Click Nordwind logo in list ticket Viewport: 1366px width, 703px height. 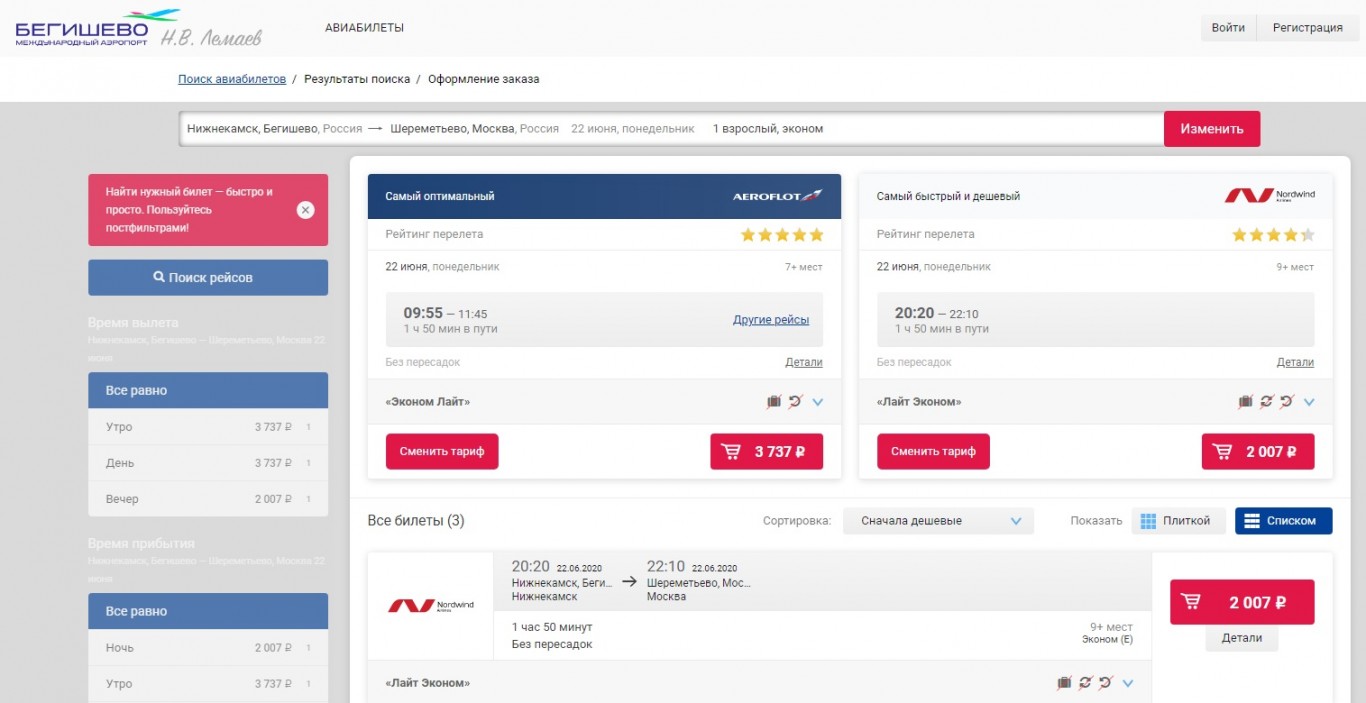click(431, 606)
